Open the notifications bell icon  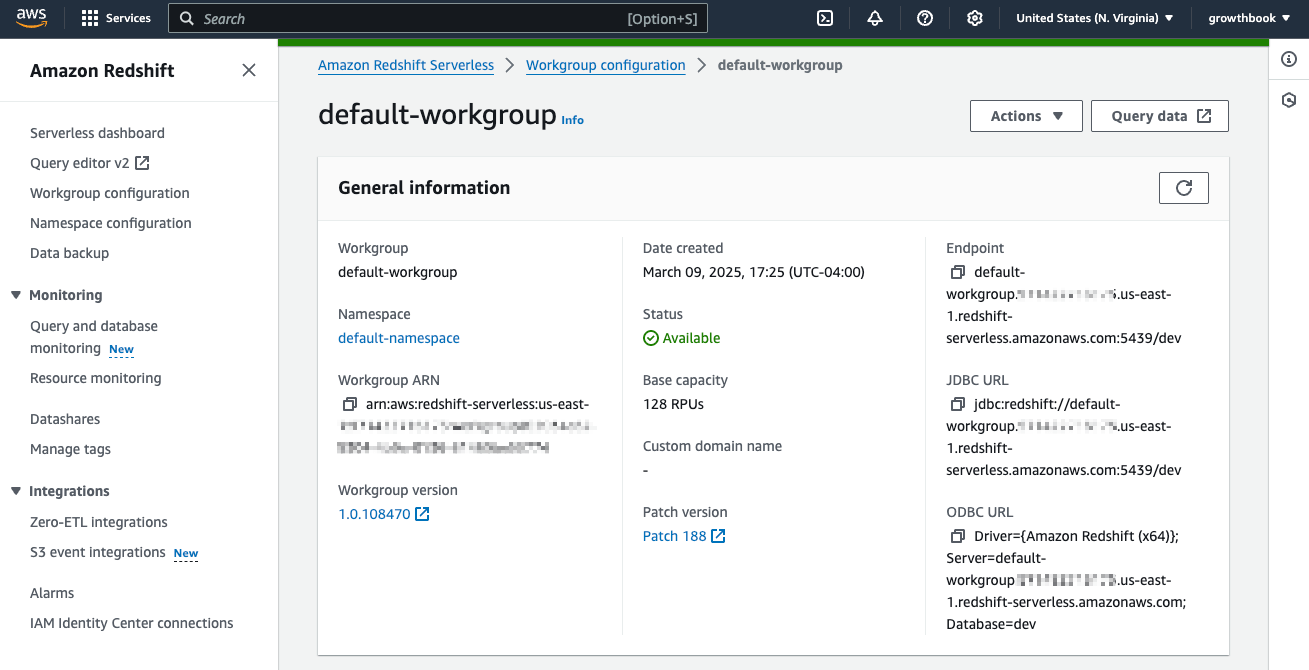coord(875,18)
